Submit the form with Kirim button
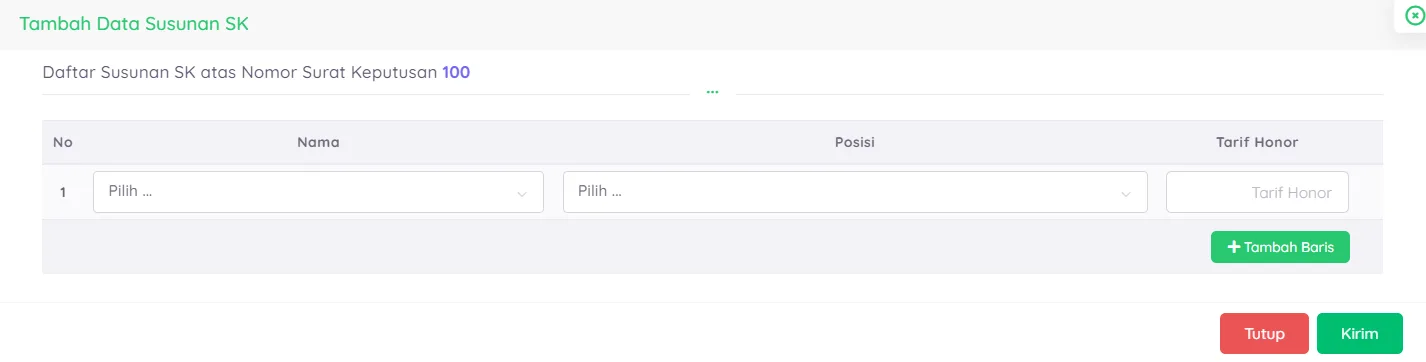1426x362 pixels. point(1359,334)
